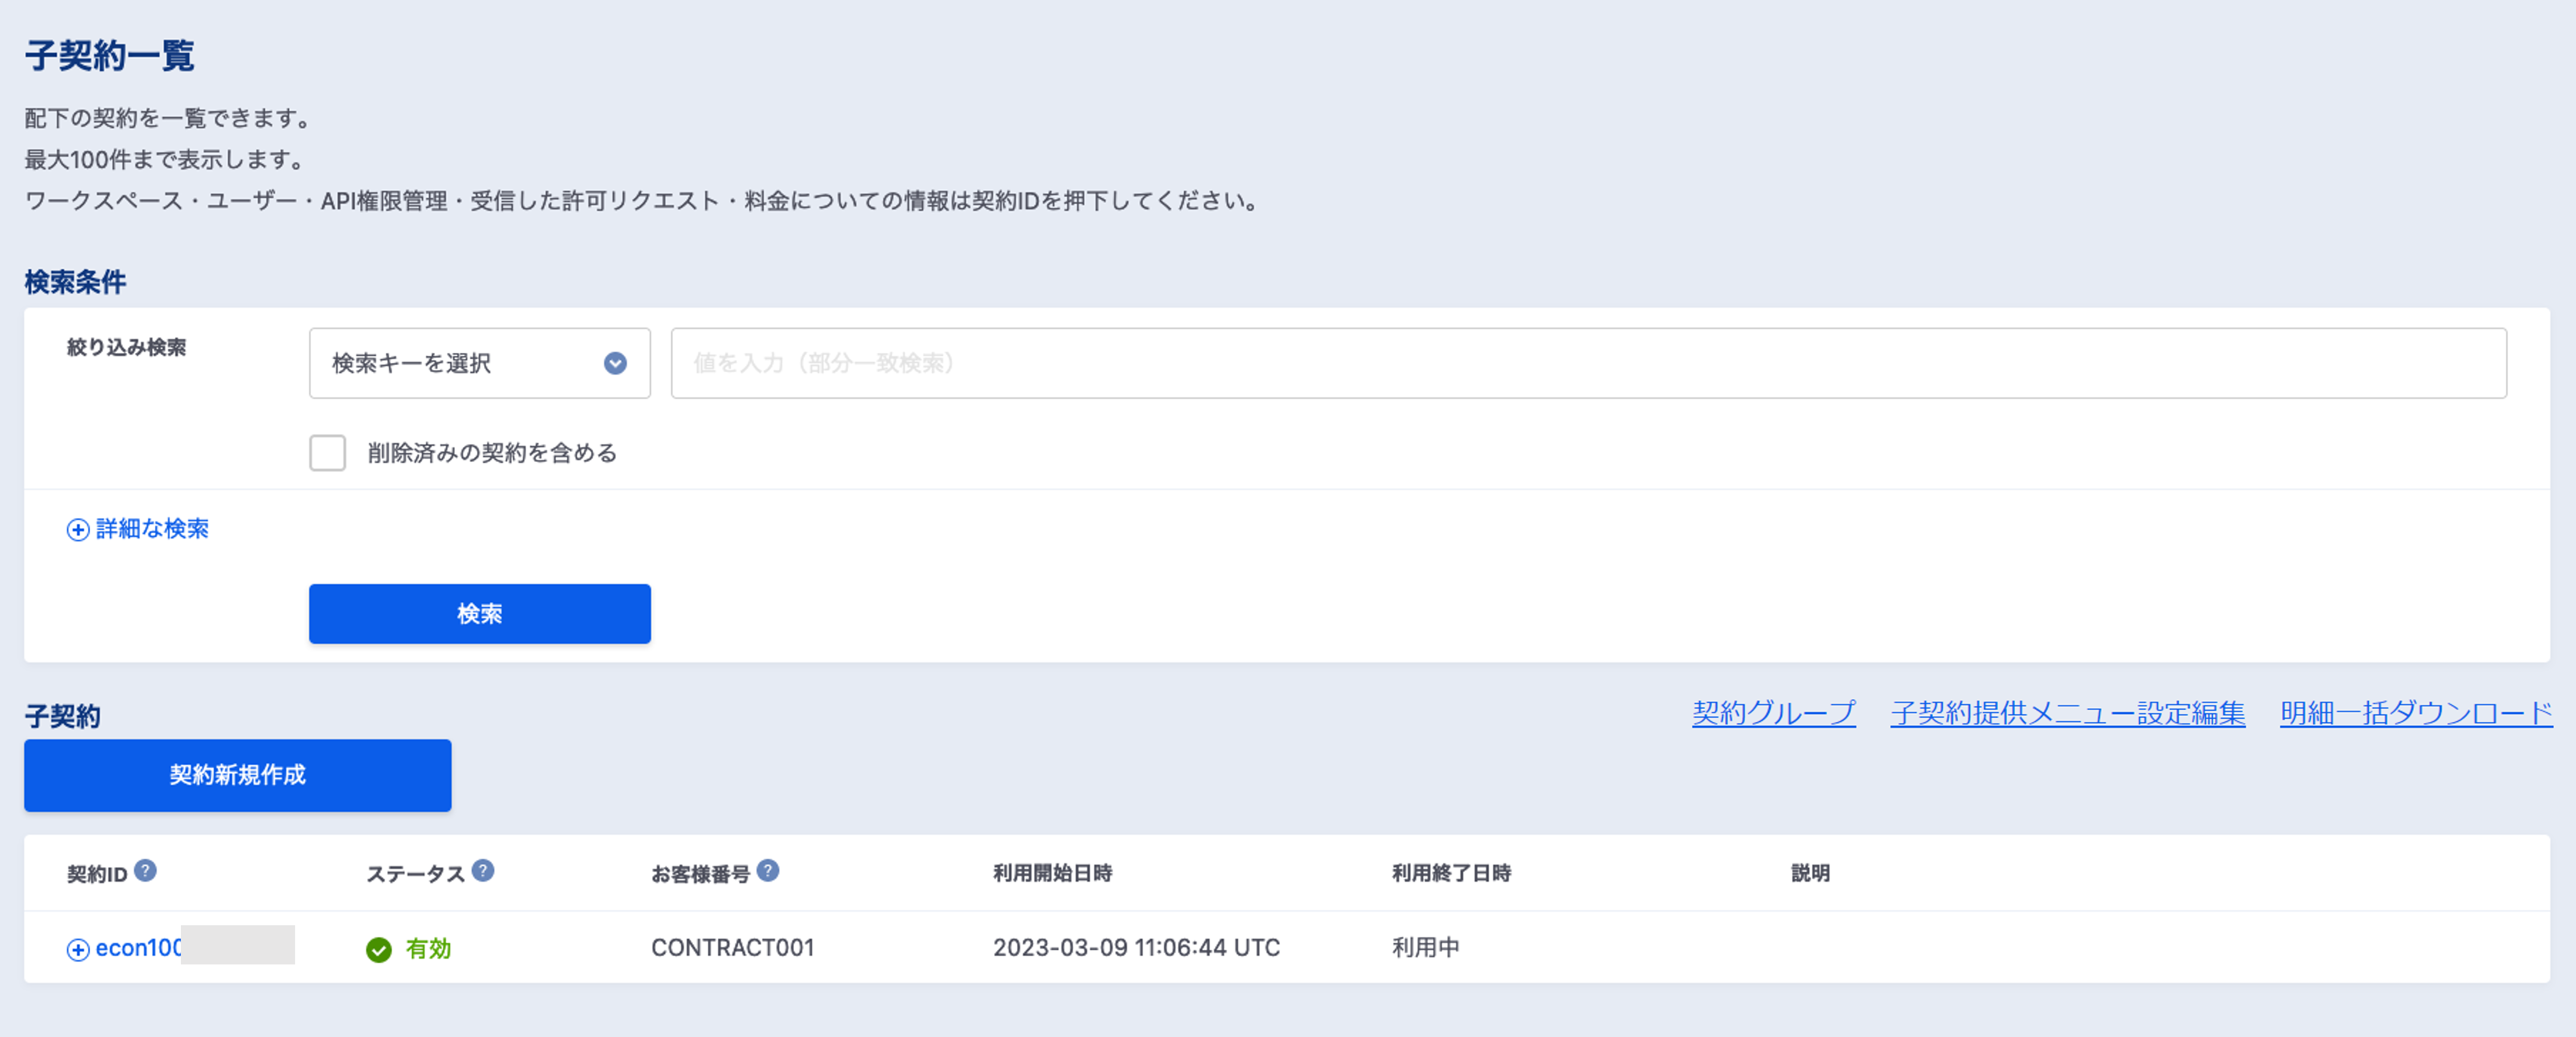
Task: Click help icon next to お客様番号
Action: coord(767,871)
